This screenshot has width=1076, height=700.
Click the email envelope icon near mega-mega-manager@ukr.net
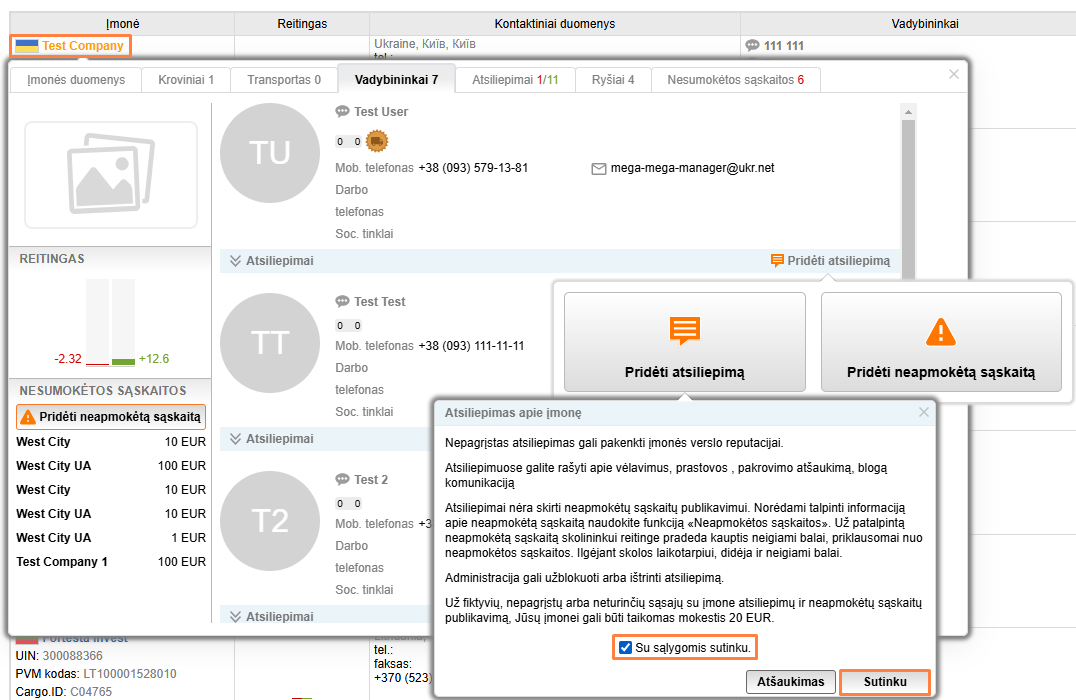click(599, 169)
